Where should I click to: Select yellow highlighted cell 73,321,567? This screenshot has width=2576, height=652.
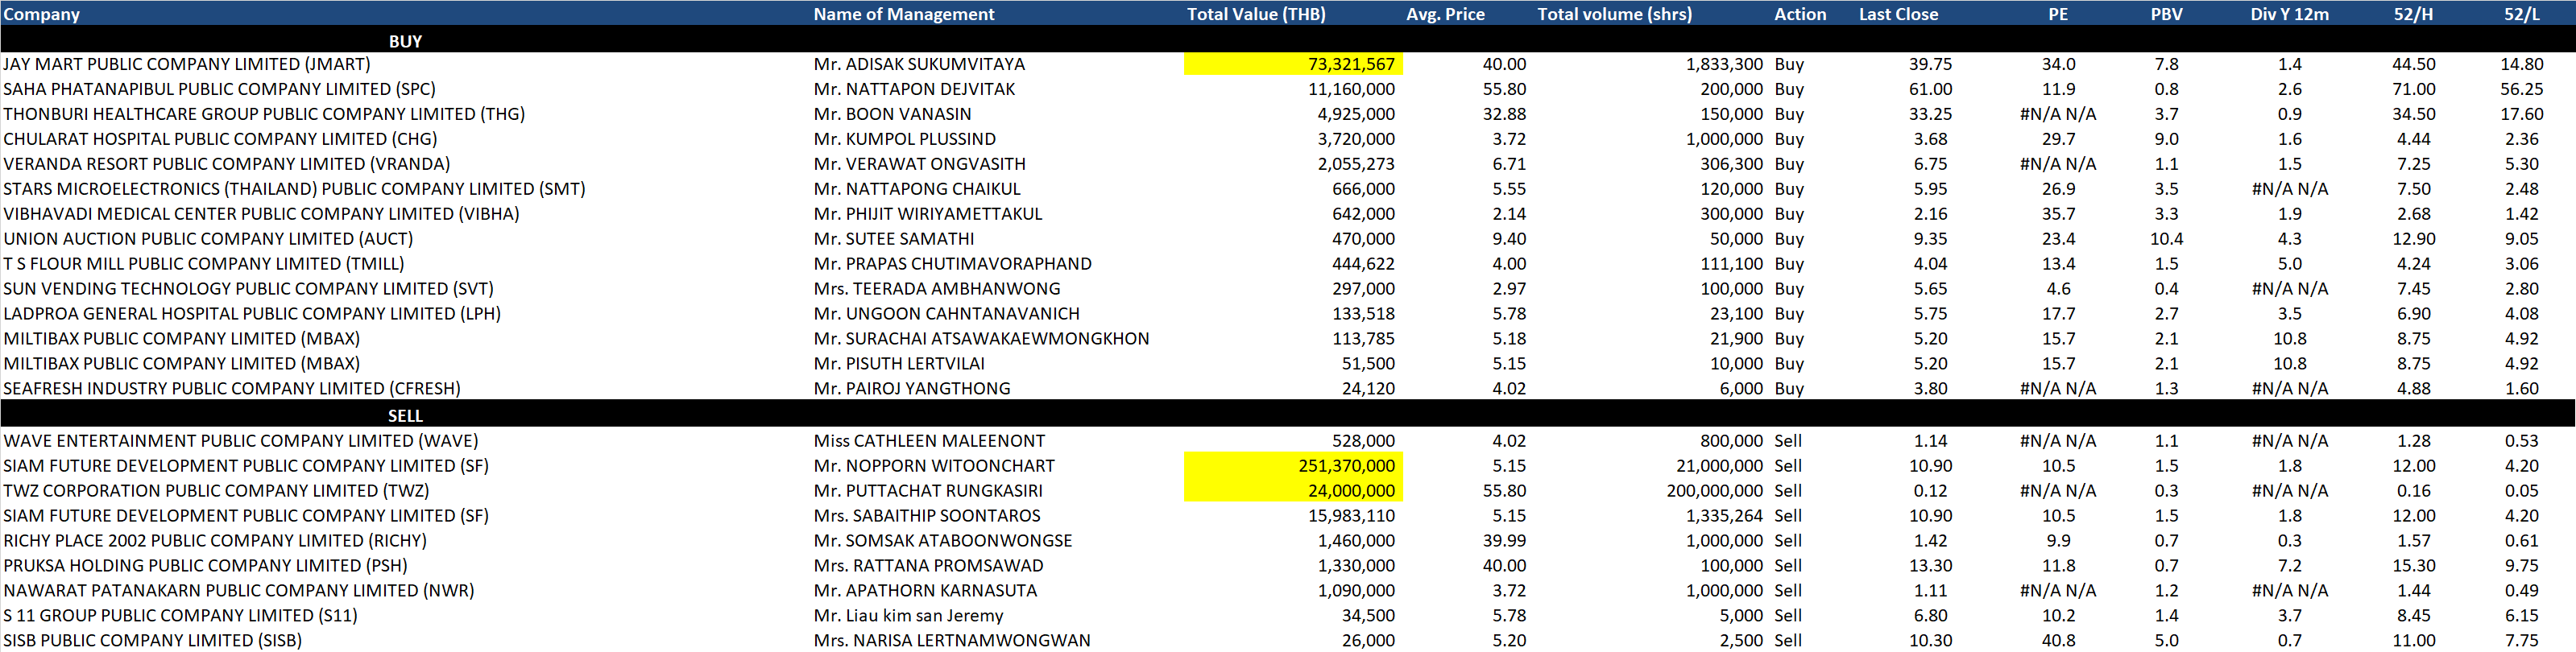click(1350, 64)
